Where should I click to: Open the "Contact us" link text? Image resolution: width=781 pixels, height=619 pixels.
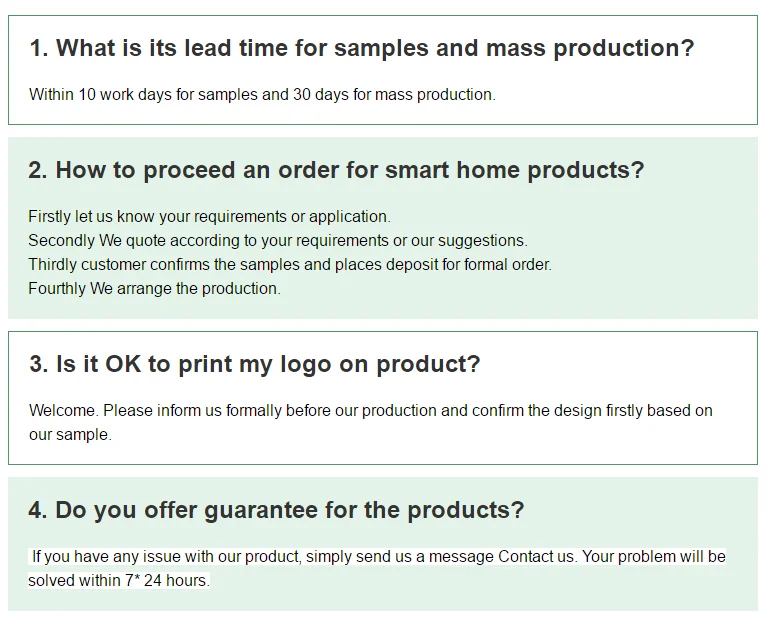(536, 557)
